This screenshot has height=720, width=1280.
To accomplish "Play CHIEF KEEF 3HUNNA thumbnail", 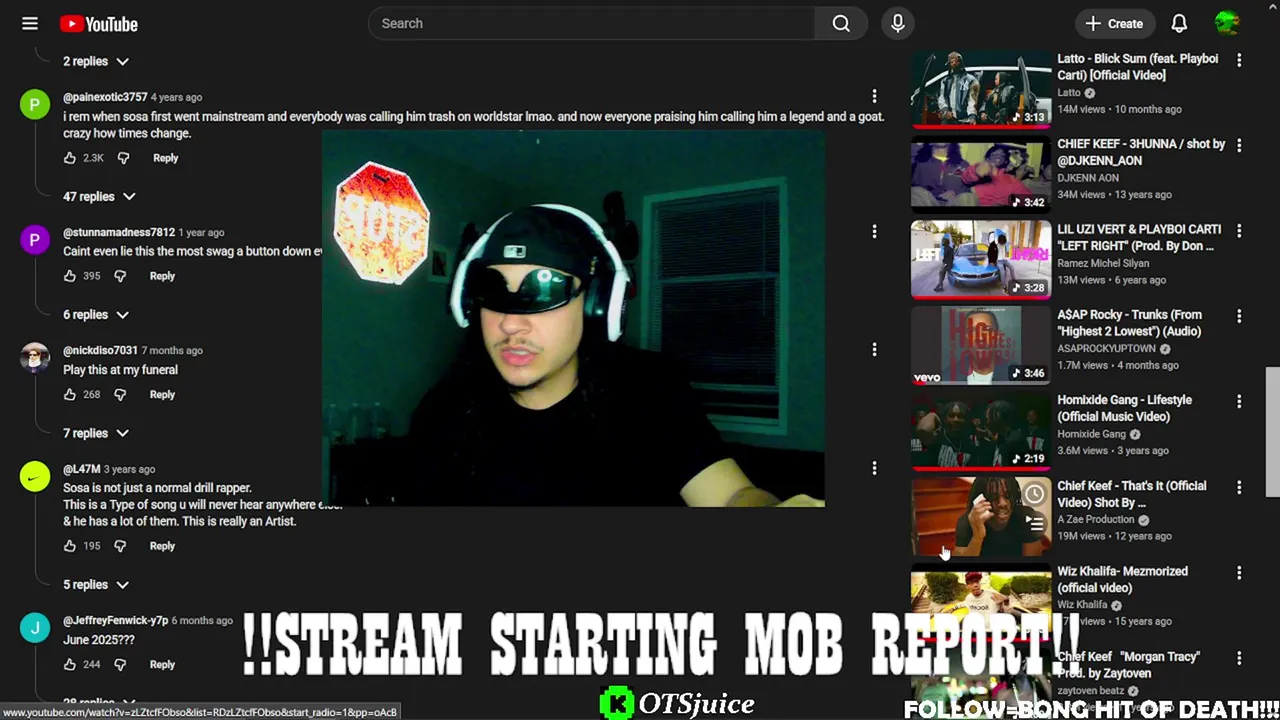I will pyautogui.click(x=980, y=175).
